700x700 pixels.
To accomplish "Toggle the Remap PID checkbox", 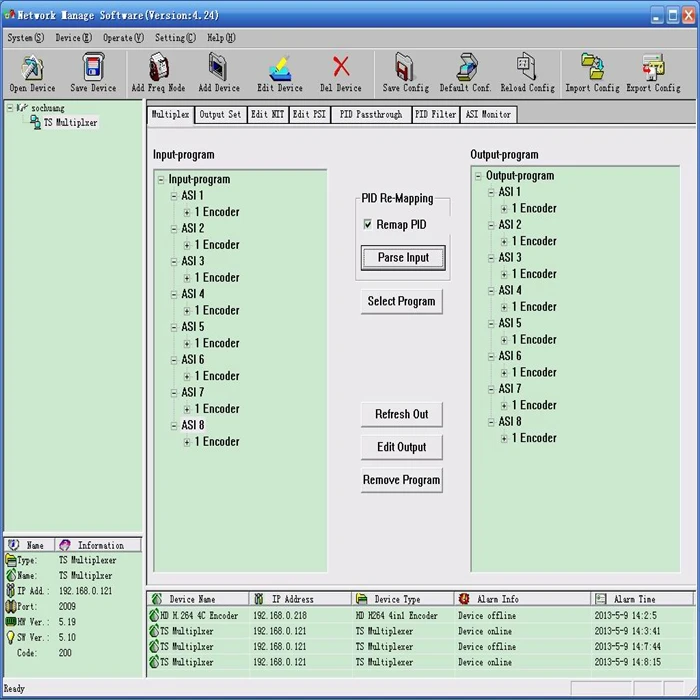I will point(367,224).
